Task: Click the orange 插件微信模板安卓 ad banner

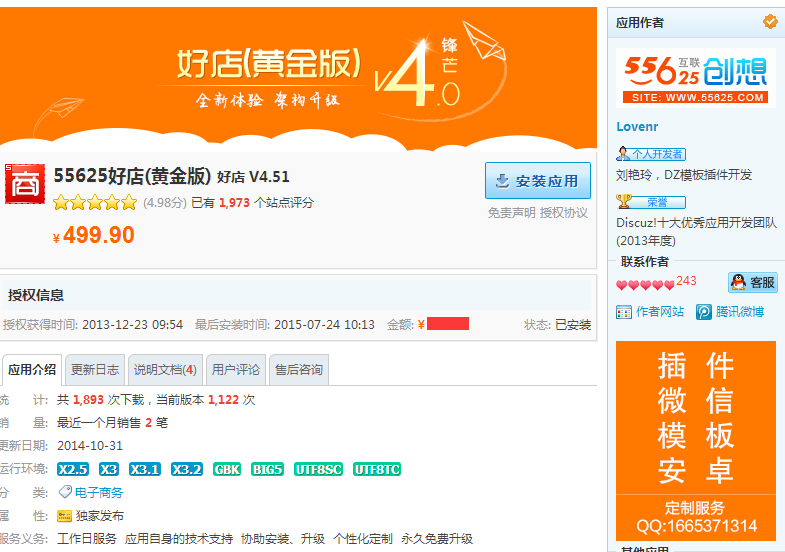Action: [695, 441]
